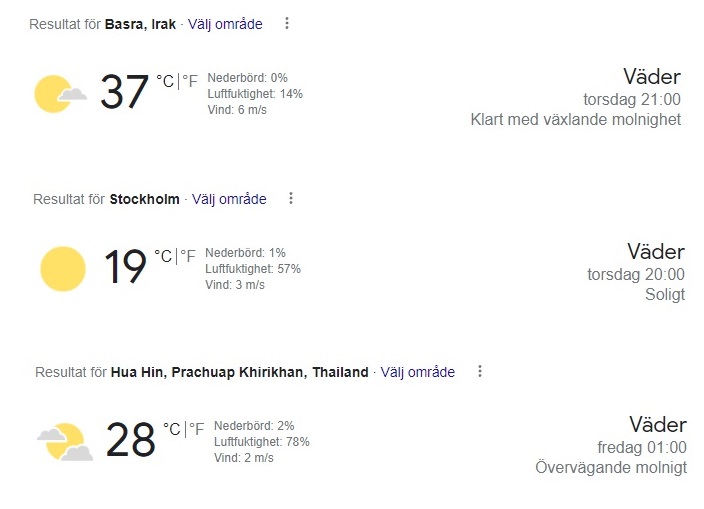Click the 'Väder' heading above torsdag 21:00
Screen dimensions: 704x509
click(651, 77)
